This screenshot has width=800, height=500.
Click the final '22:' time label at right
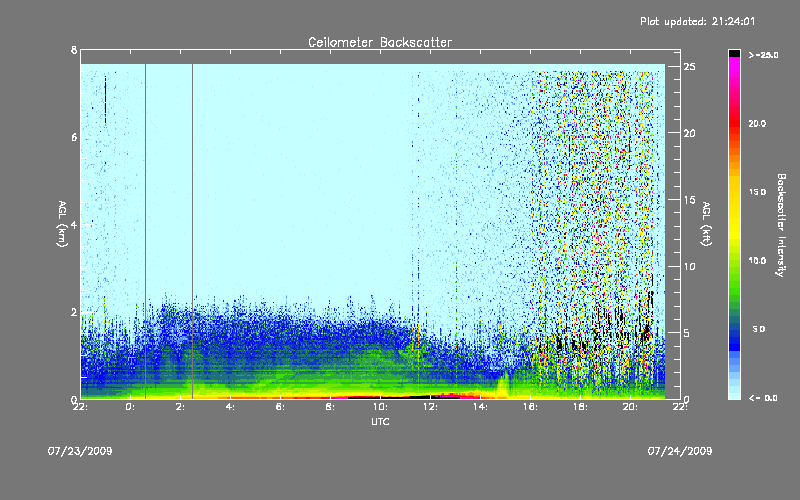point(680,407)
